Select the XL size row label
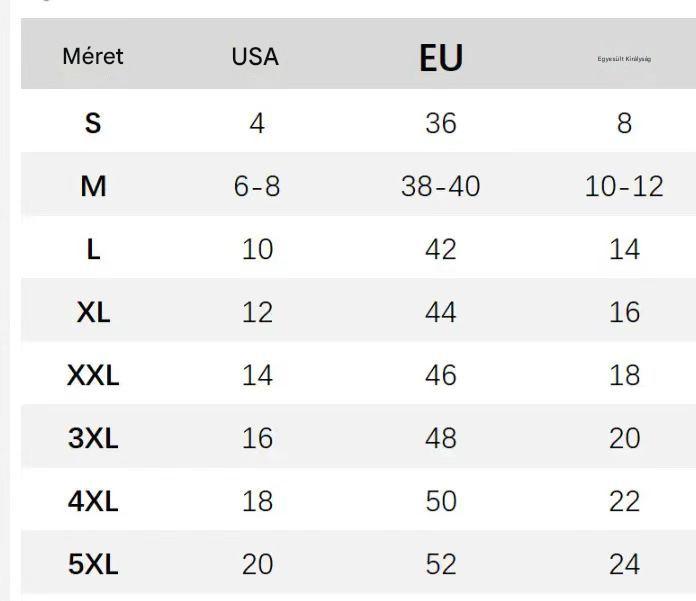The height and width of the screenshot is (601, 696). click(x=93, y=312)
